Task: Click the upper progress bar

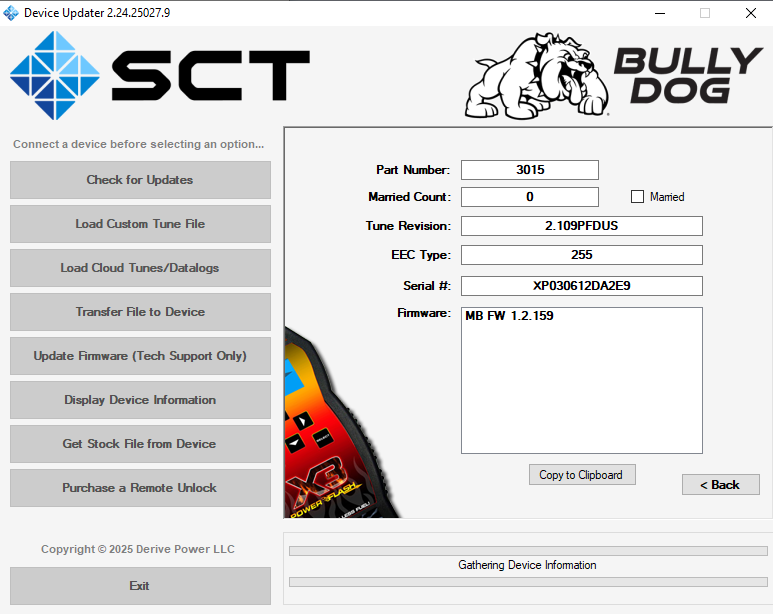Action: [x=528, y=551]
